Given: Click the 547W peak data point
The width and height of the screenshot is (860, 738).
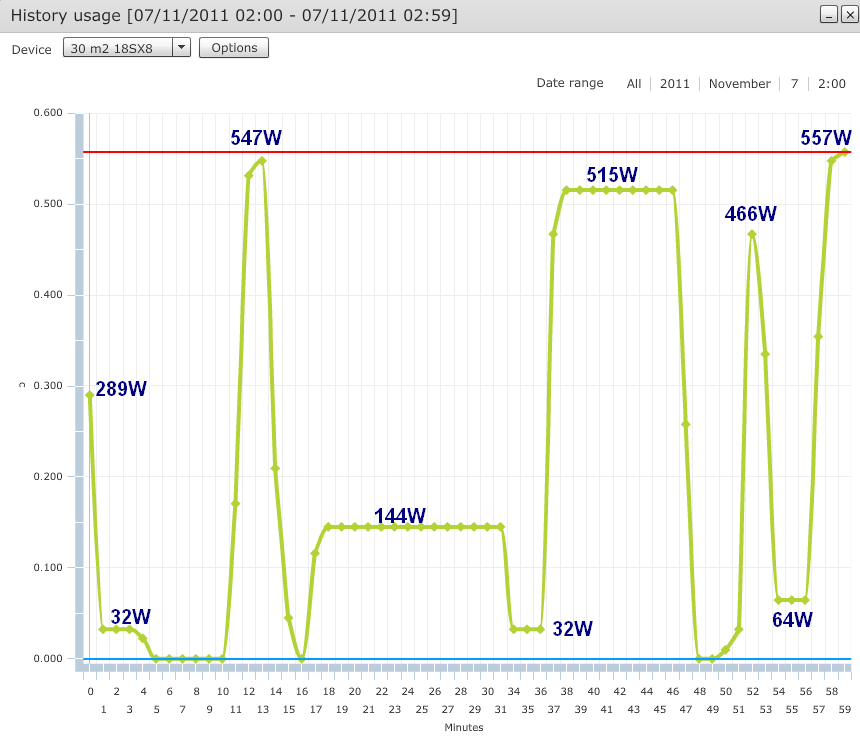Looking at the screenshot, I should pos(262,160).
